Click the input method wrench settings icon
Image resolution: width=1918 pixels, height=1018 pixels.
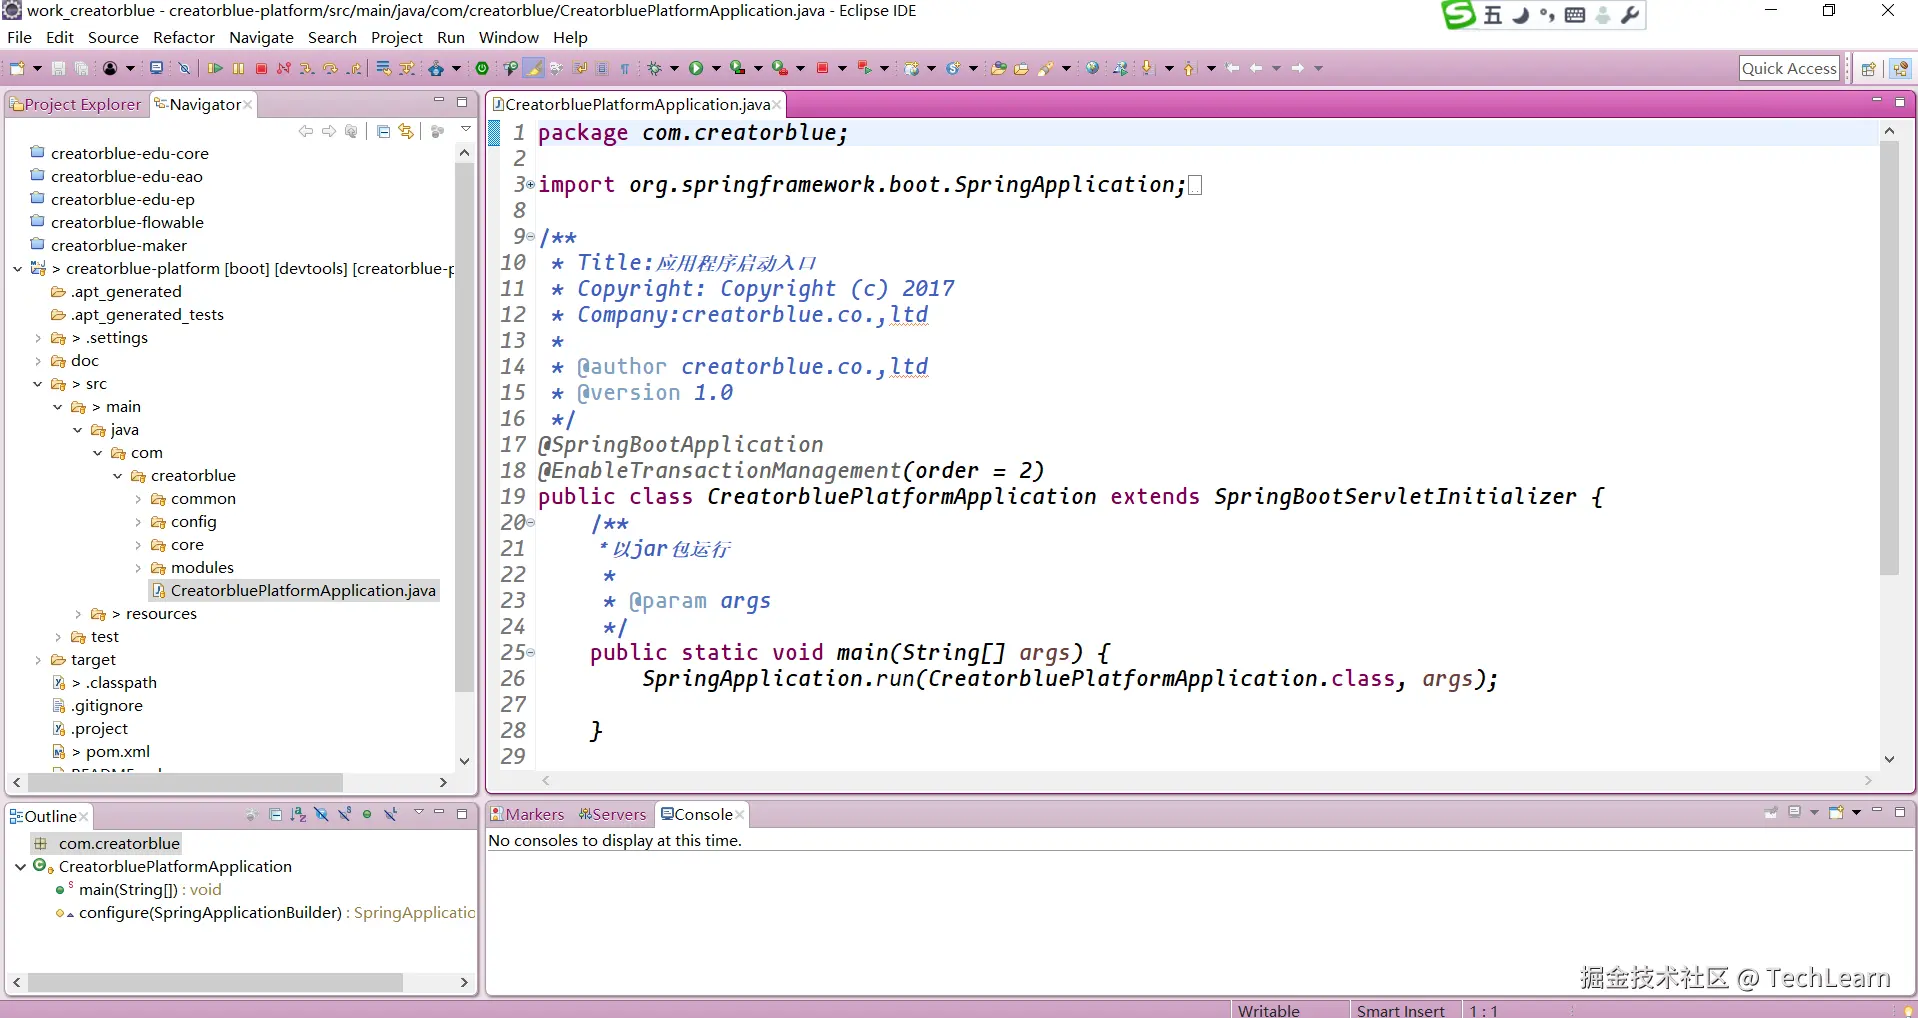tap(1630, 15)
